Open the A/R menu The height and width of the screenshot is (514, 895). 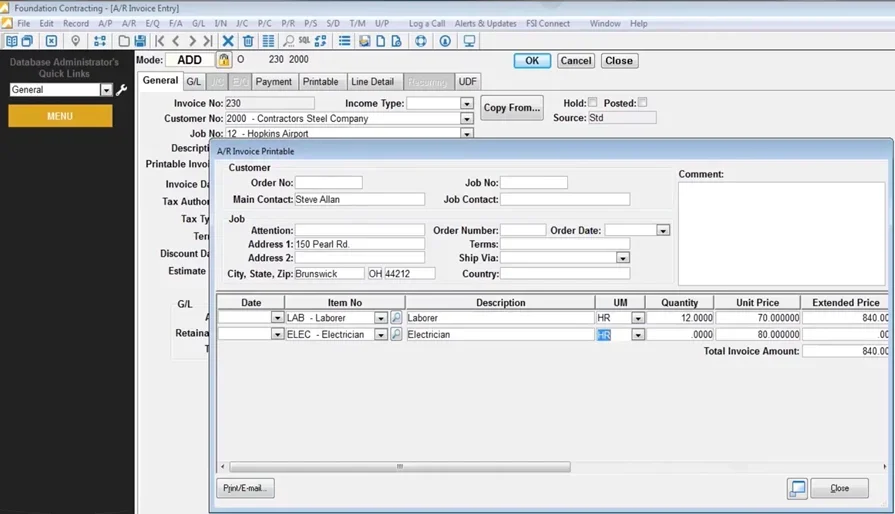tap(129, 23)
